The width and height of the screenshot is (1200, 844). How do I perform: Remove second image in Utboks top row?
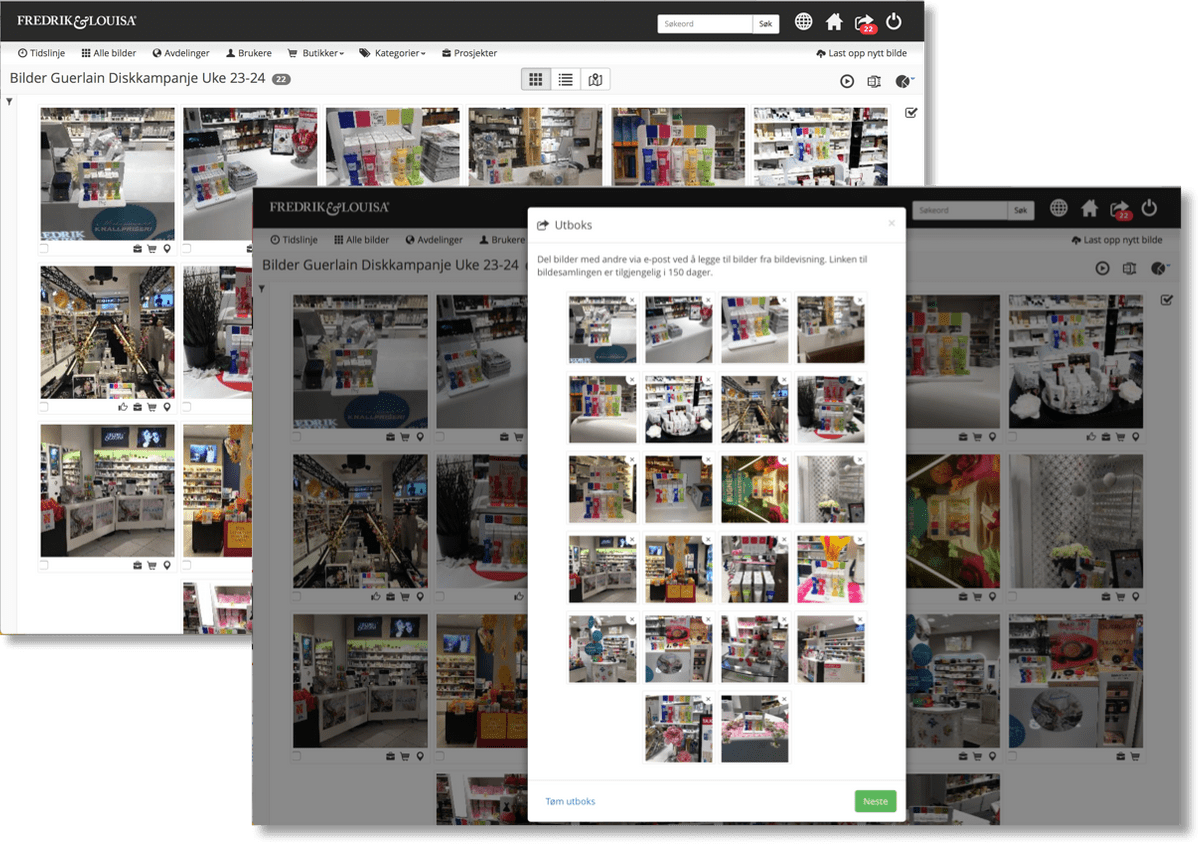pos(708,299)
